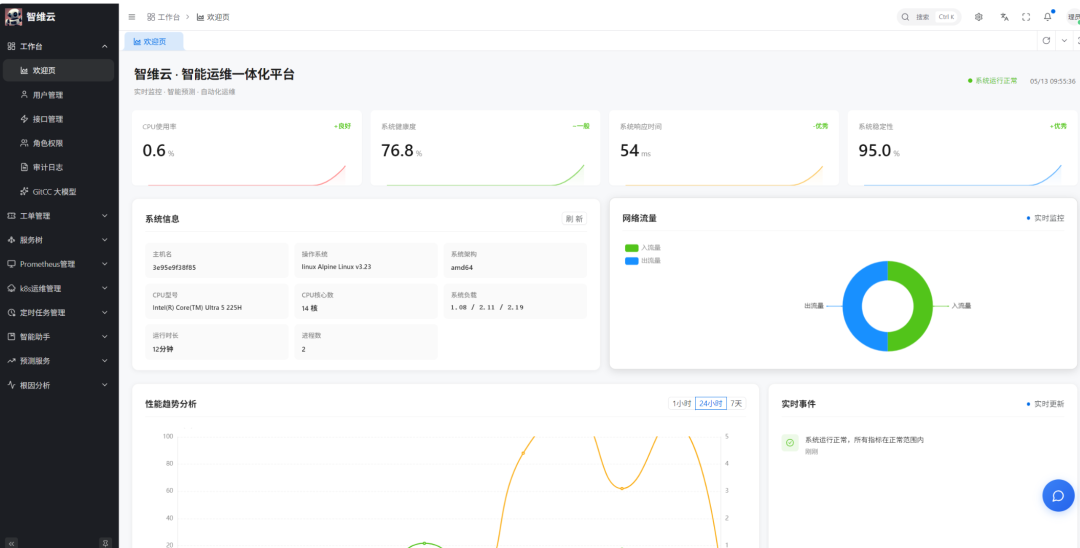Pin the sidebar with pin icon
The image size is (1080, 548).
(x=105, y=542)
